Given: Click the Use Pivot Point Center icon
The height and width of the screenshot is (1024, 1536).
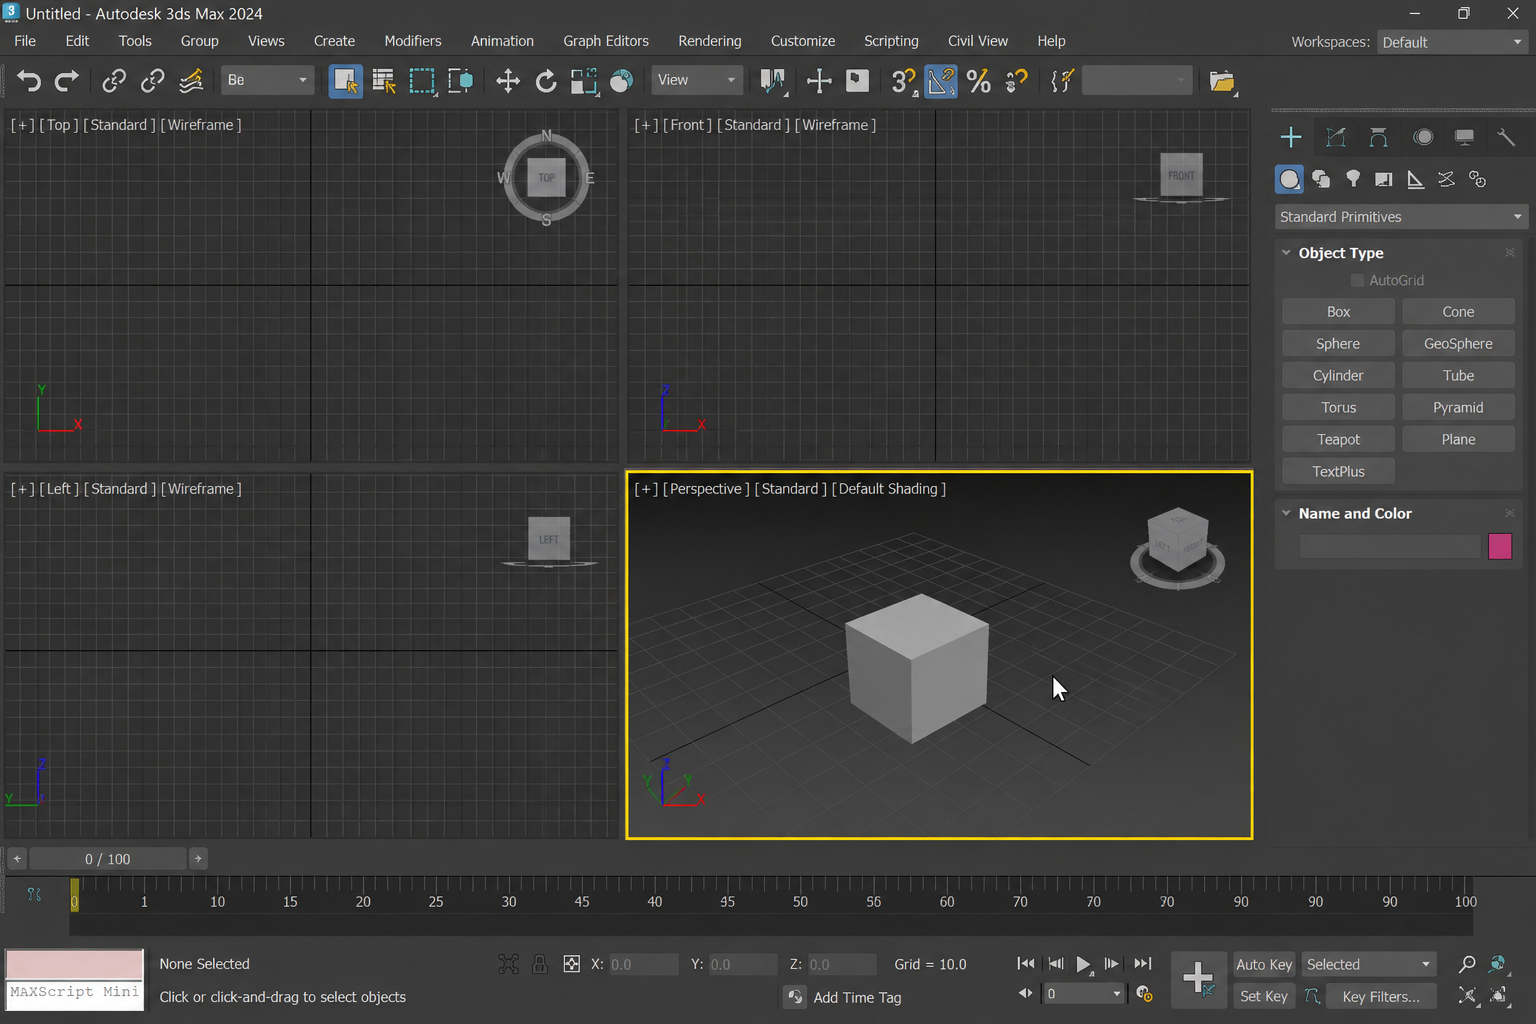Looking at the screenshot, I should (x=772, y=81).
